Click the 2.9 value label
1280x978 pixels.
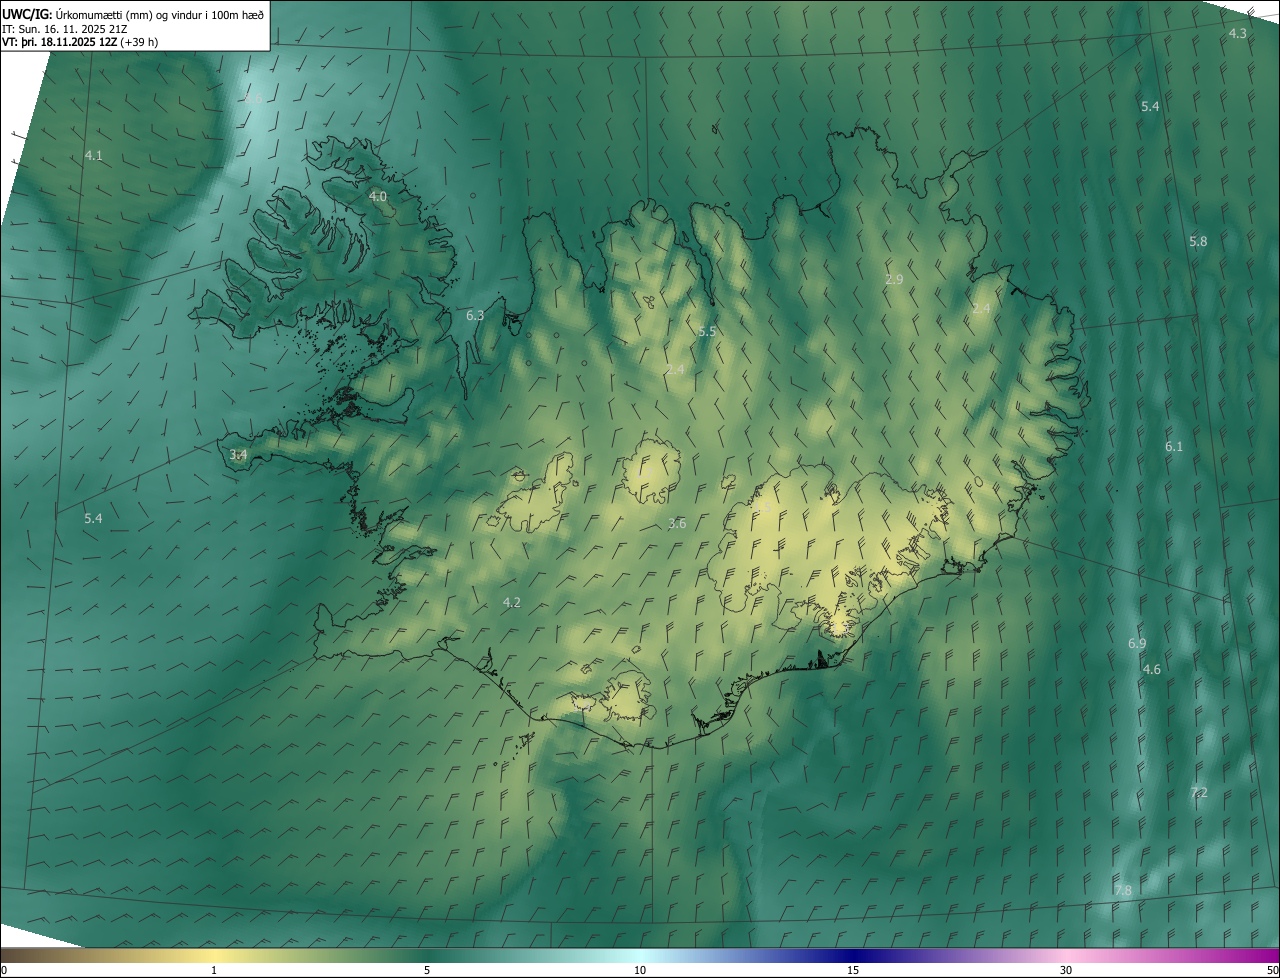[x=894, y=280]
